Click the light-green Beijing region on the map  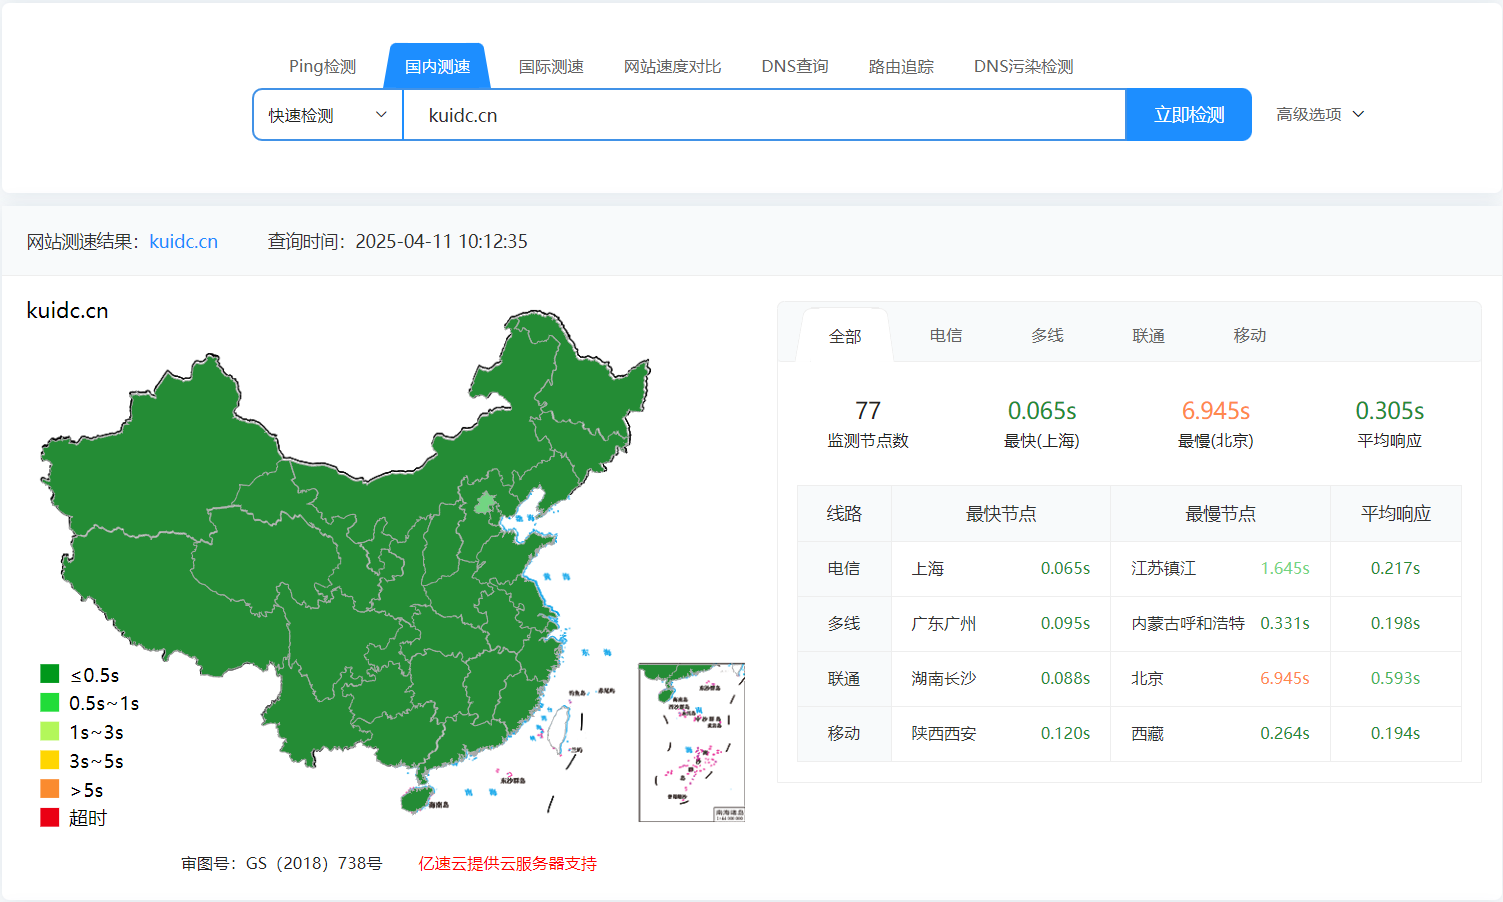tap(485, 502)
